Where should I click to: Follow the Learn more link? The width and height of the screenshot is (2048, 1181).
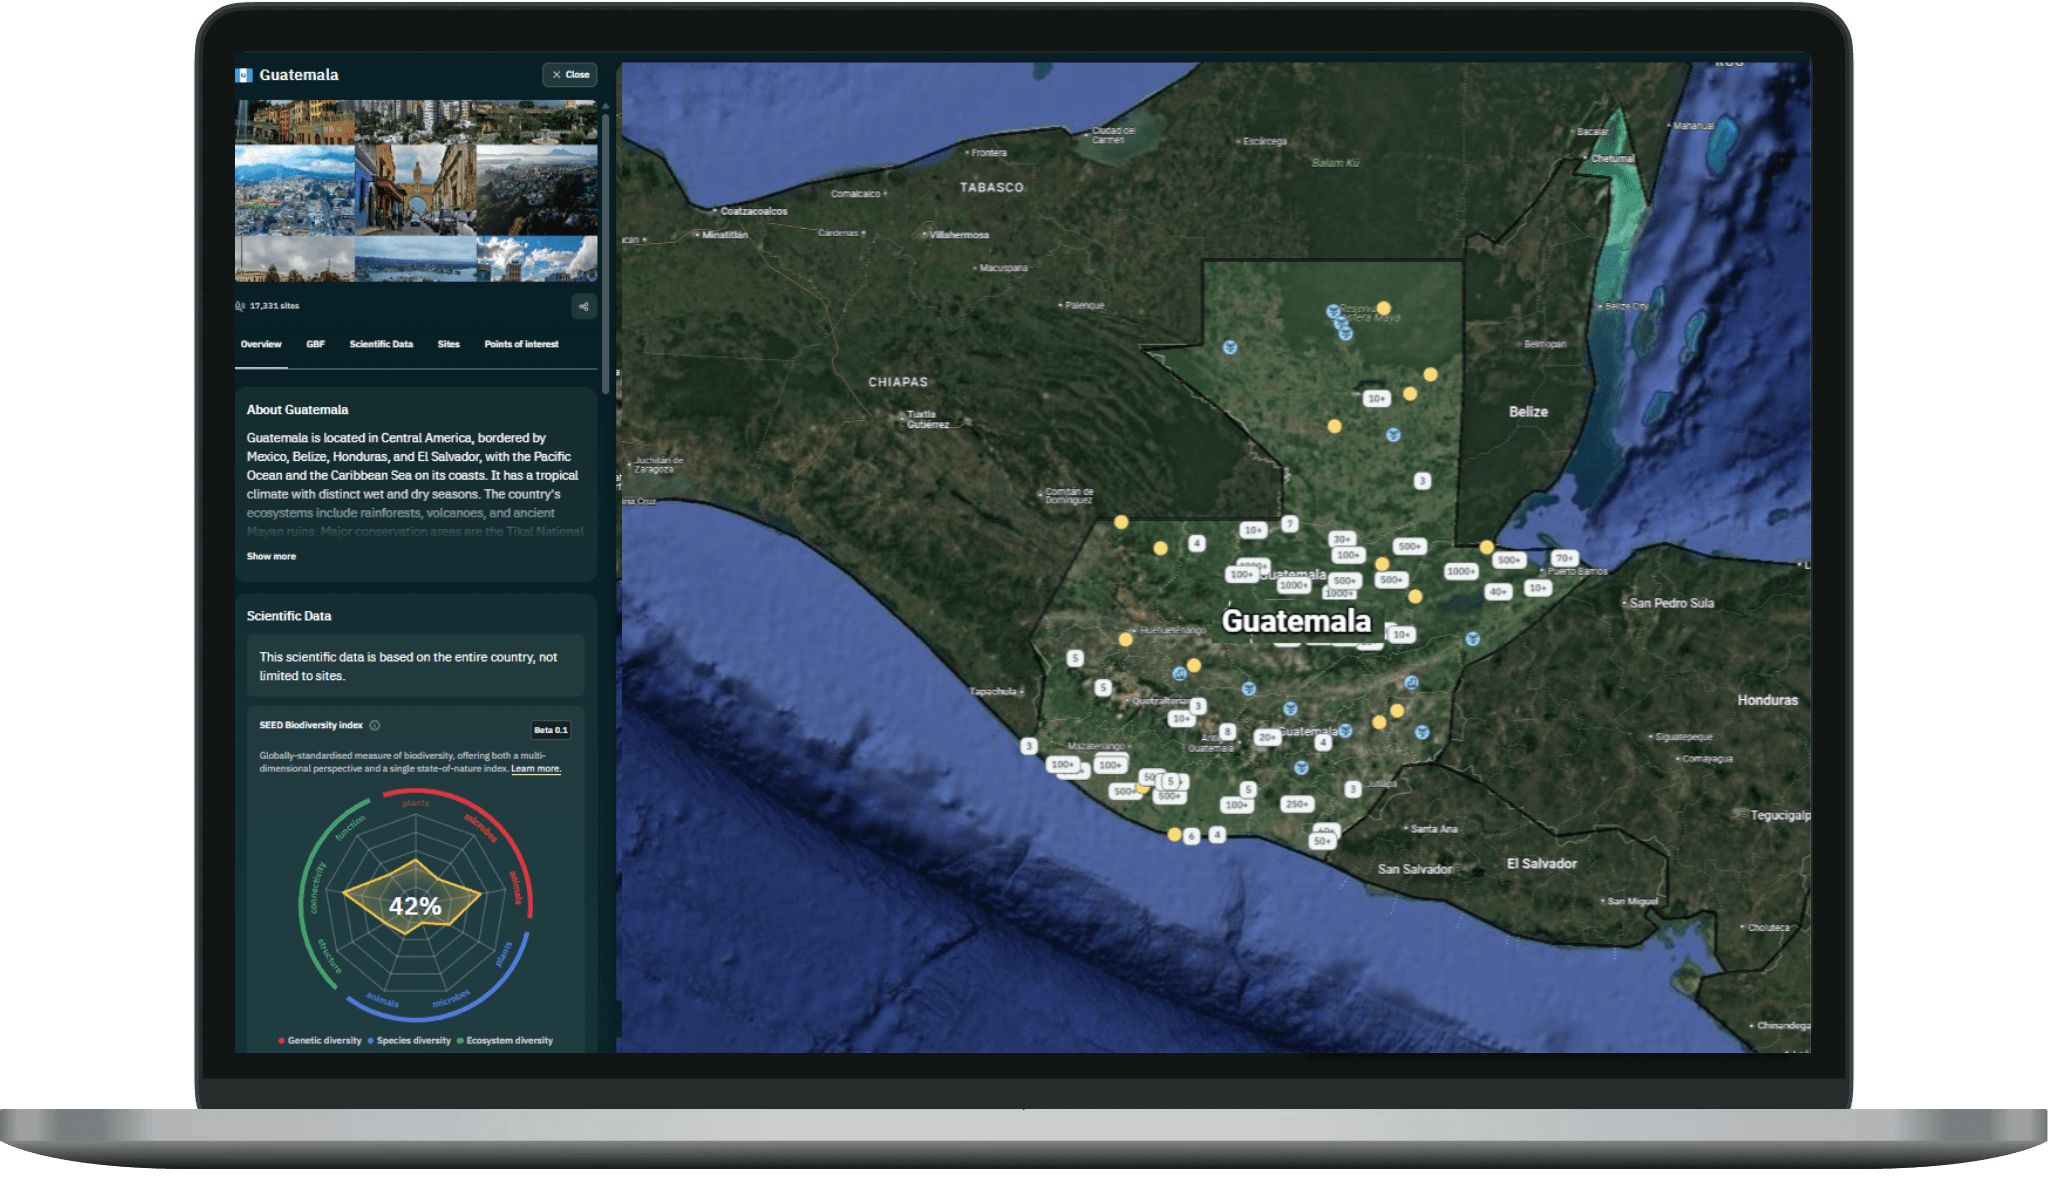pos(535,769)
